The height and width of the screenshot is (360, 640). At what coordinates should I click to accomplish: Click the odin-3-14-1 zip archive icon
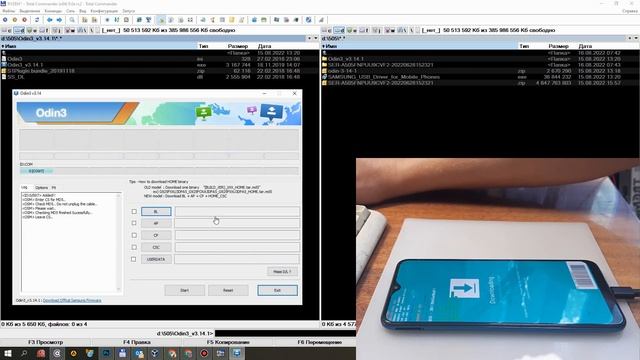[x=324, y=71]
